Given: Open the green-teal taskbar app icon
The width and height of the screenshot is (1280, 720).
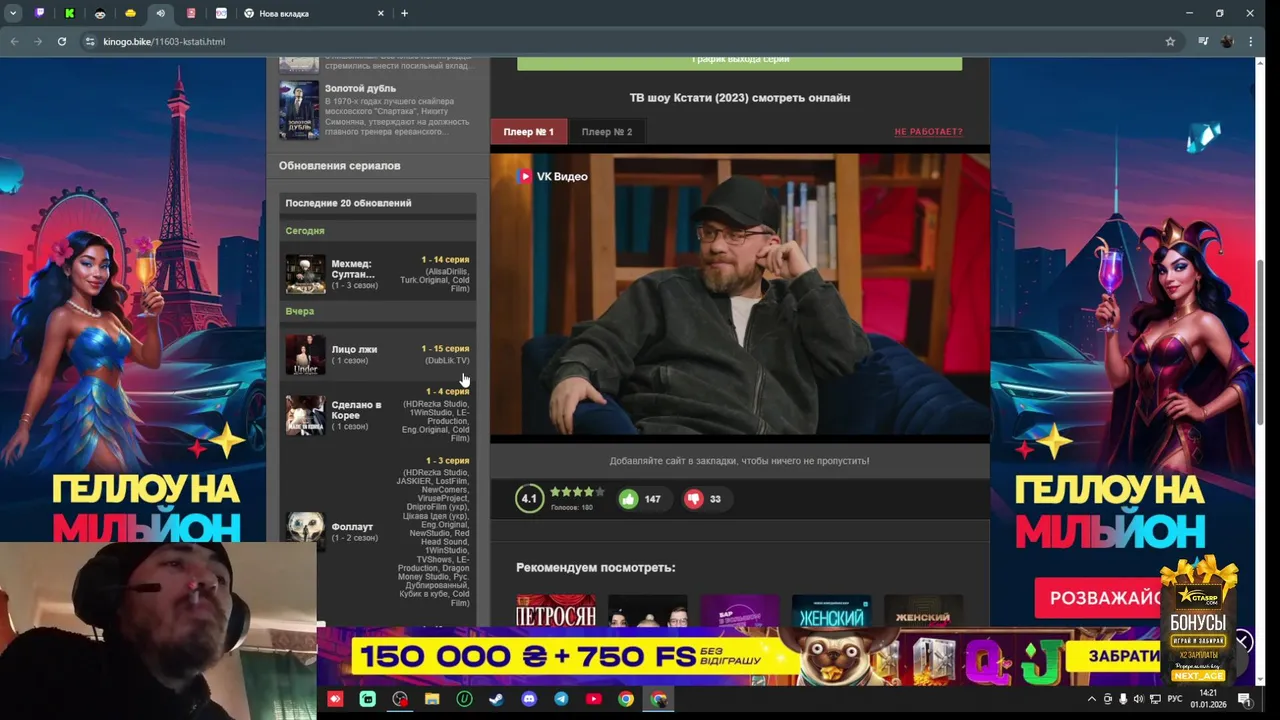Looking at the screenshot, I should tap(368, 699).
